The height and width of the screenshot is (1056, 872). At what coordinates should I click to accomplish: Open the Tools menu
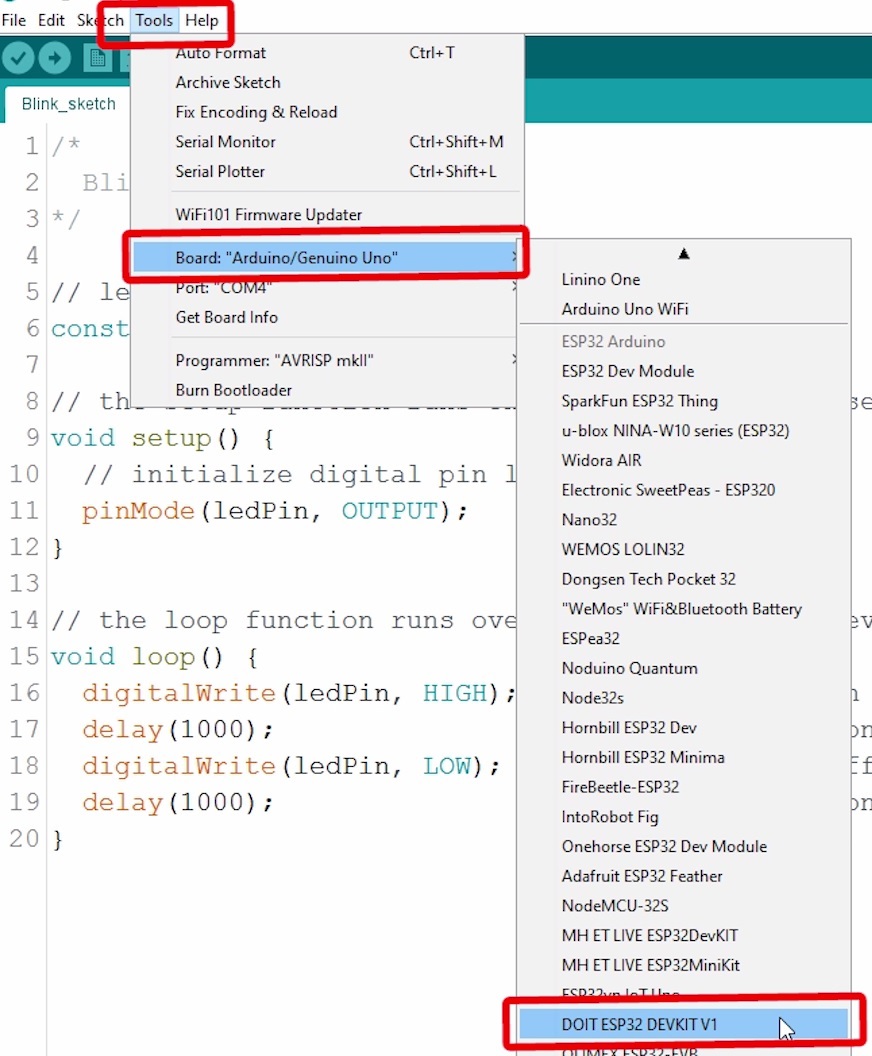coord(154,20)
